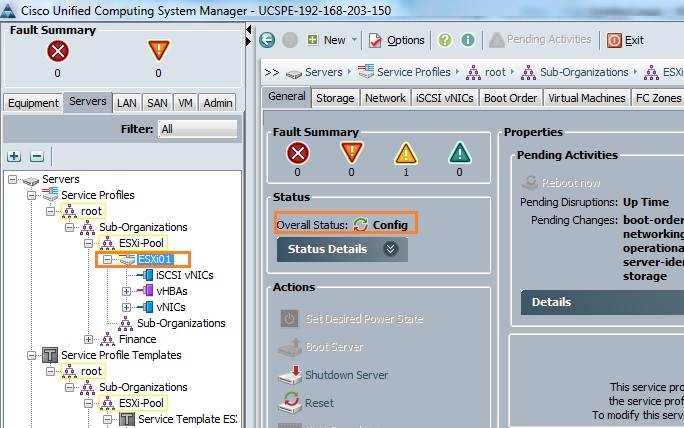Click the vHBAs purple adapter icon
The height and width of the screenshot is (428, 684).
(145, 291)
